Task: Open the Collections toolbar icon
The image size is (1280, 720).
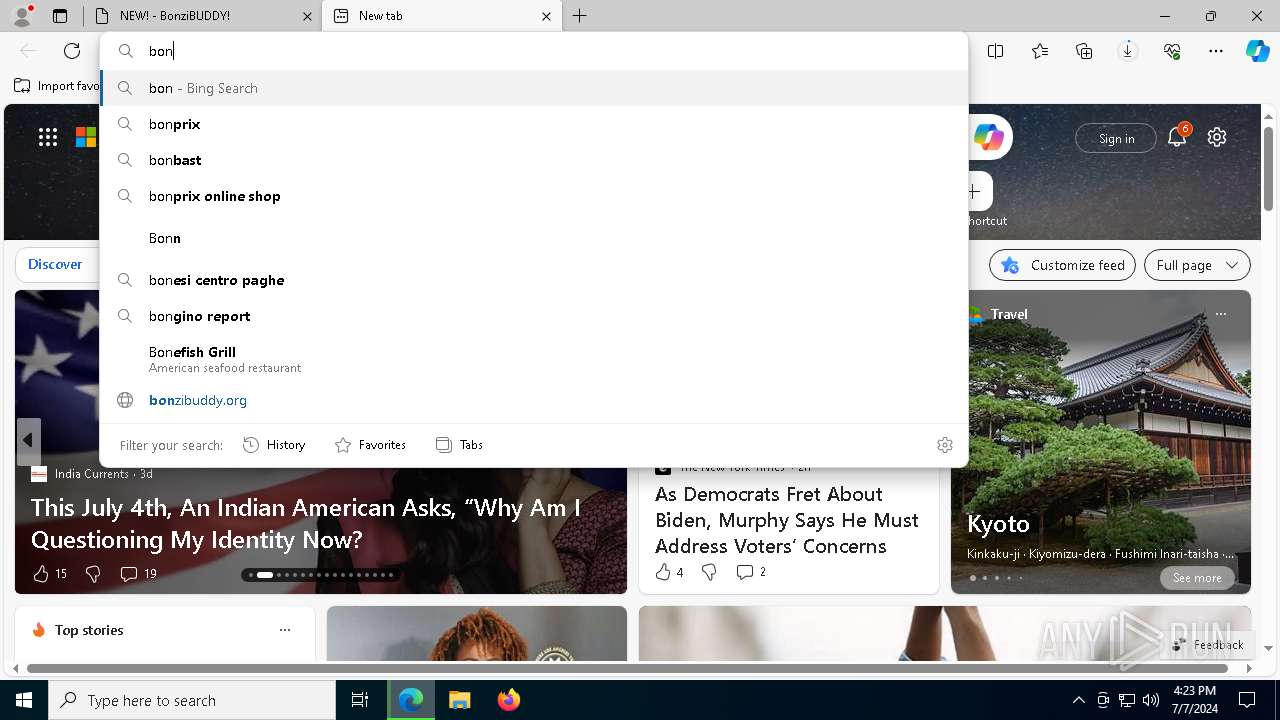Action: [x=1084, y=51]
